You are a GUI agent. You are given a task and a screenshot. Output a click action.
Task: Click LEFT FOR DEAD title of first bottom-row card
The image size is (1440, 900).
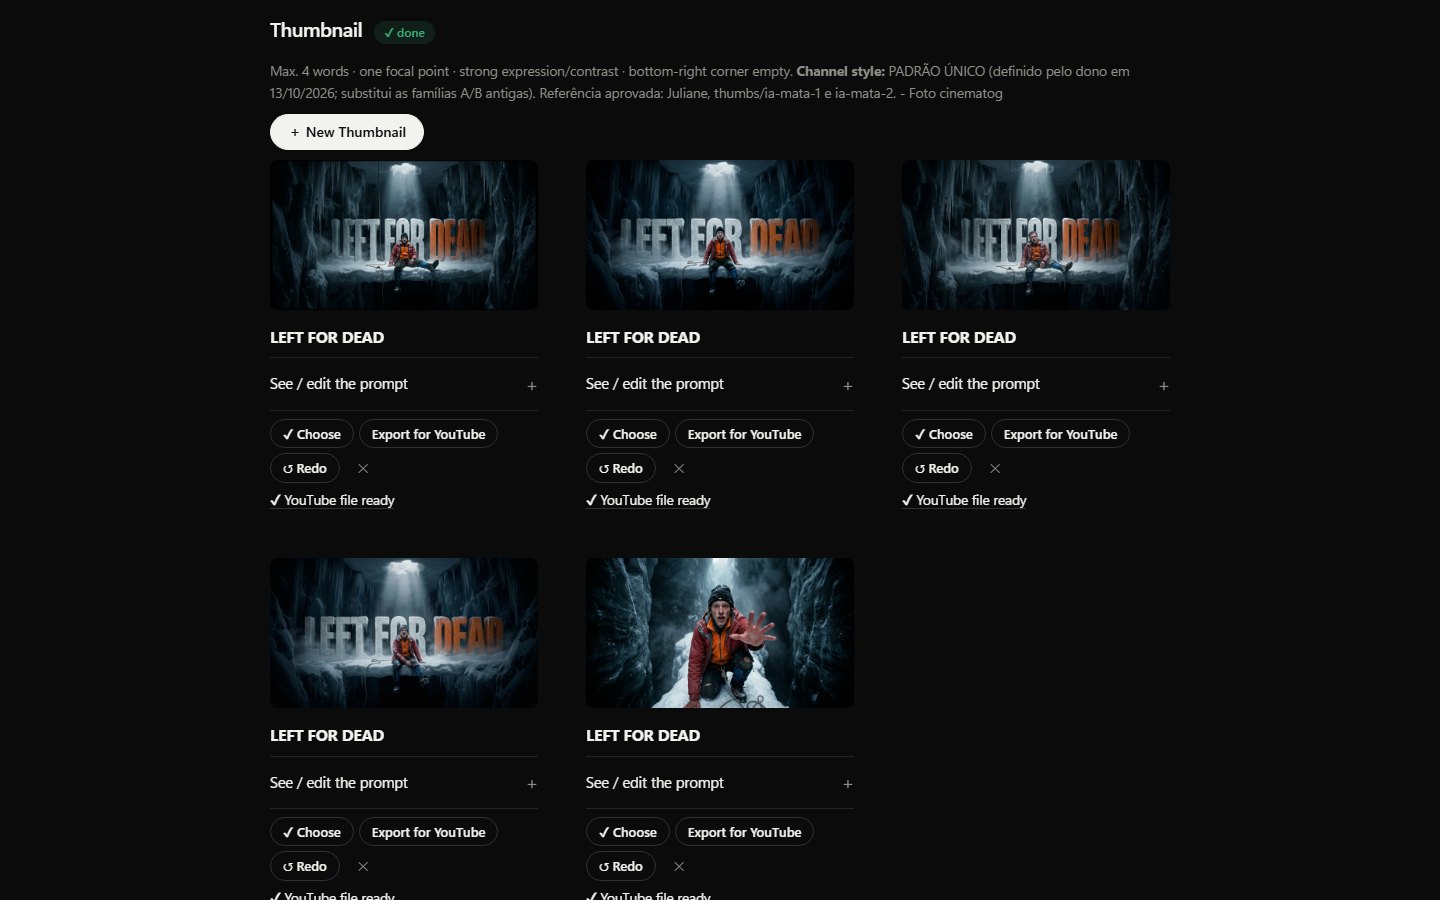click(x=327, y=736)
